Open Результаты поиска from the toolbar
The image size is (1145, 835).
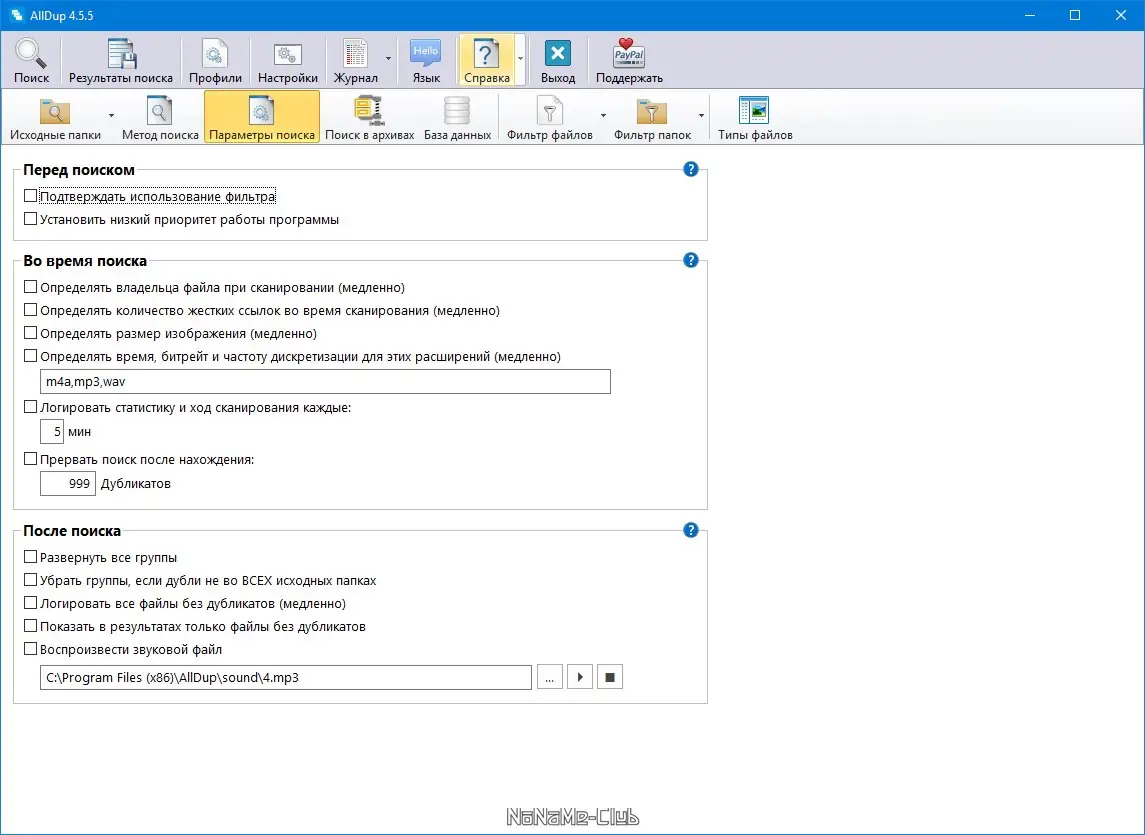point(120,60)
